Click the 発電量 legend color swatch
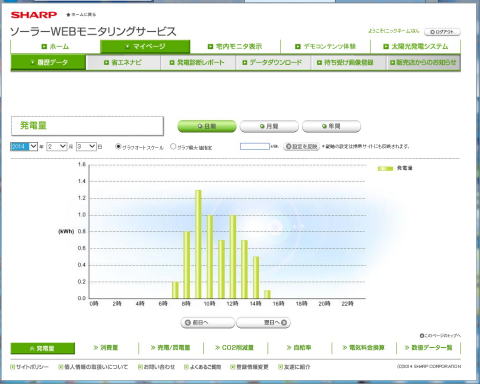The height and width of the screenshot is (384, 480). 385,168
